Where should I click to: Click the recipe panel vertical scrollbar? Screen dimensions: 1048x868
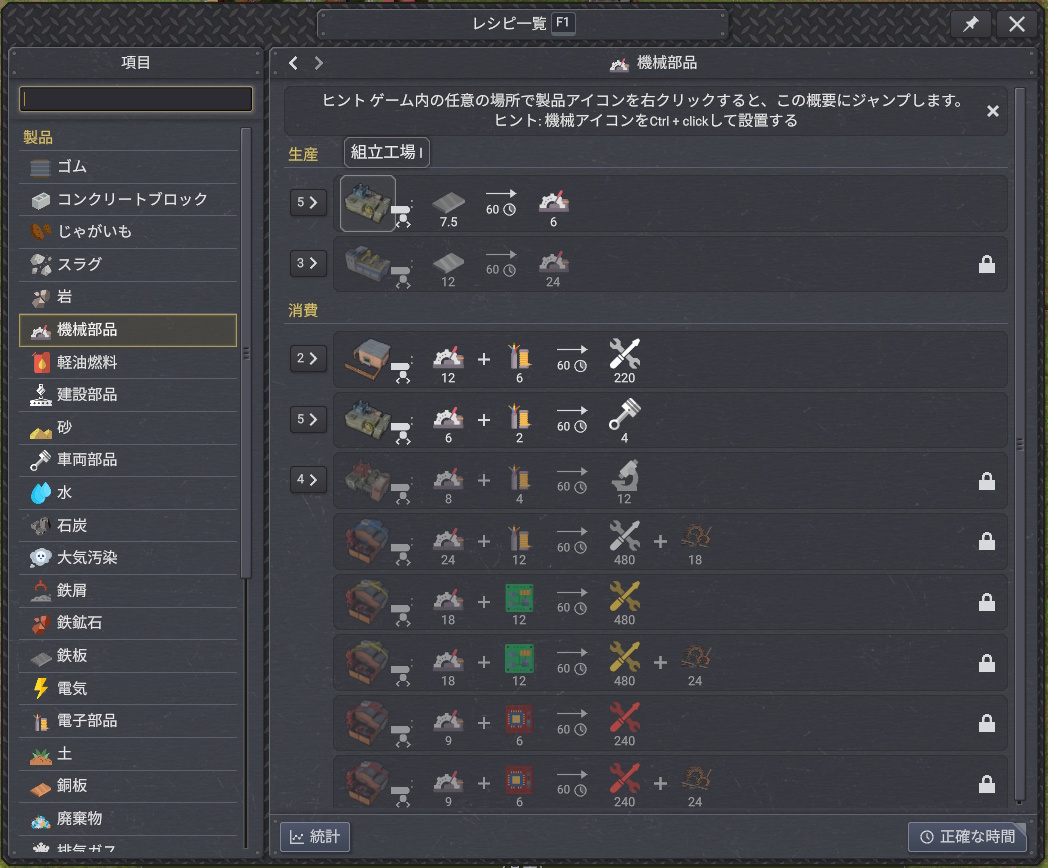(x=1019, y=443)
